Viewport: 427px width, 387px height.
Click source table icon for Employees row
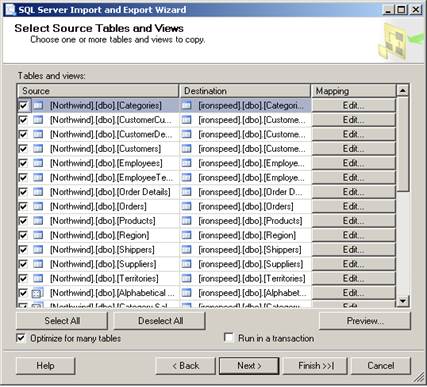pos(38,163)
